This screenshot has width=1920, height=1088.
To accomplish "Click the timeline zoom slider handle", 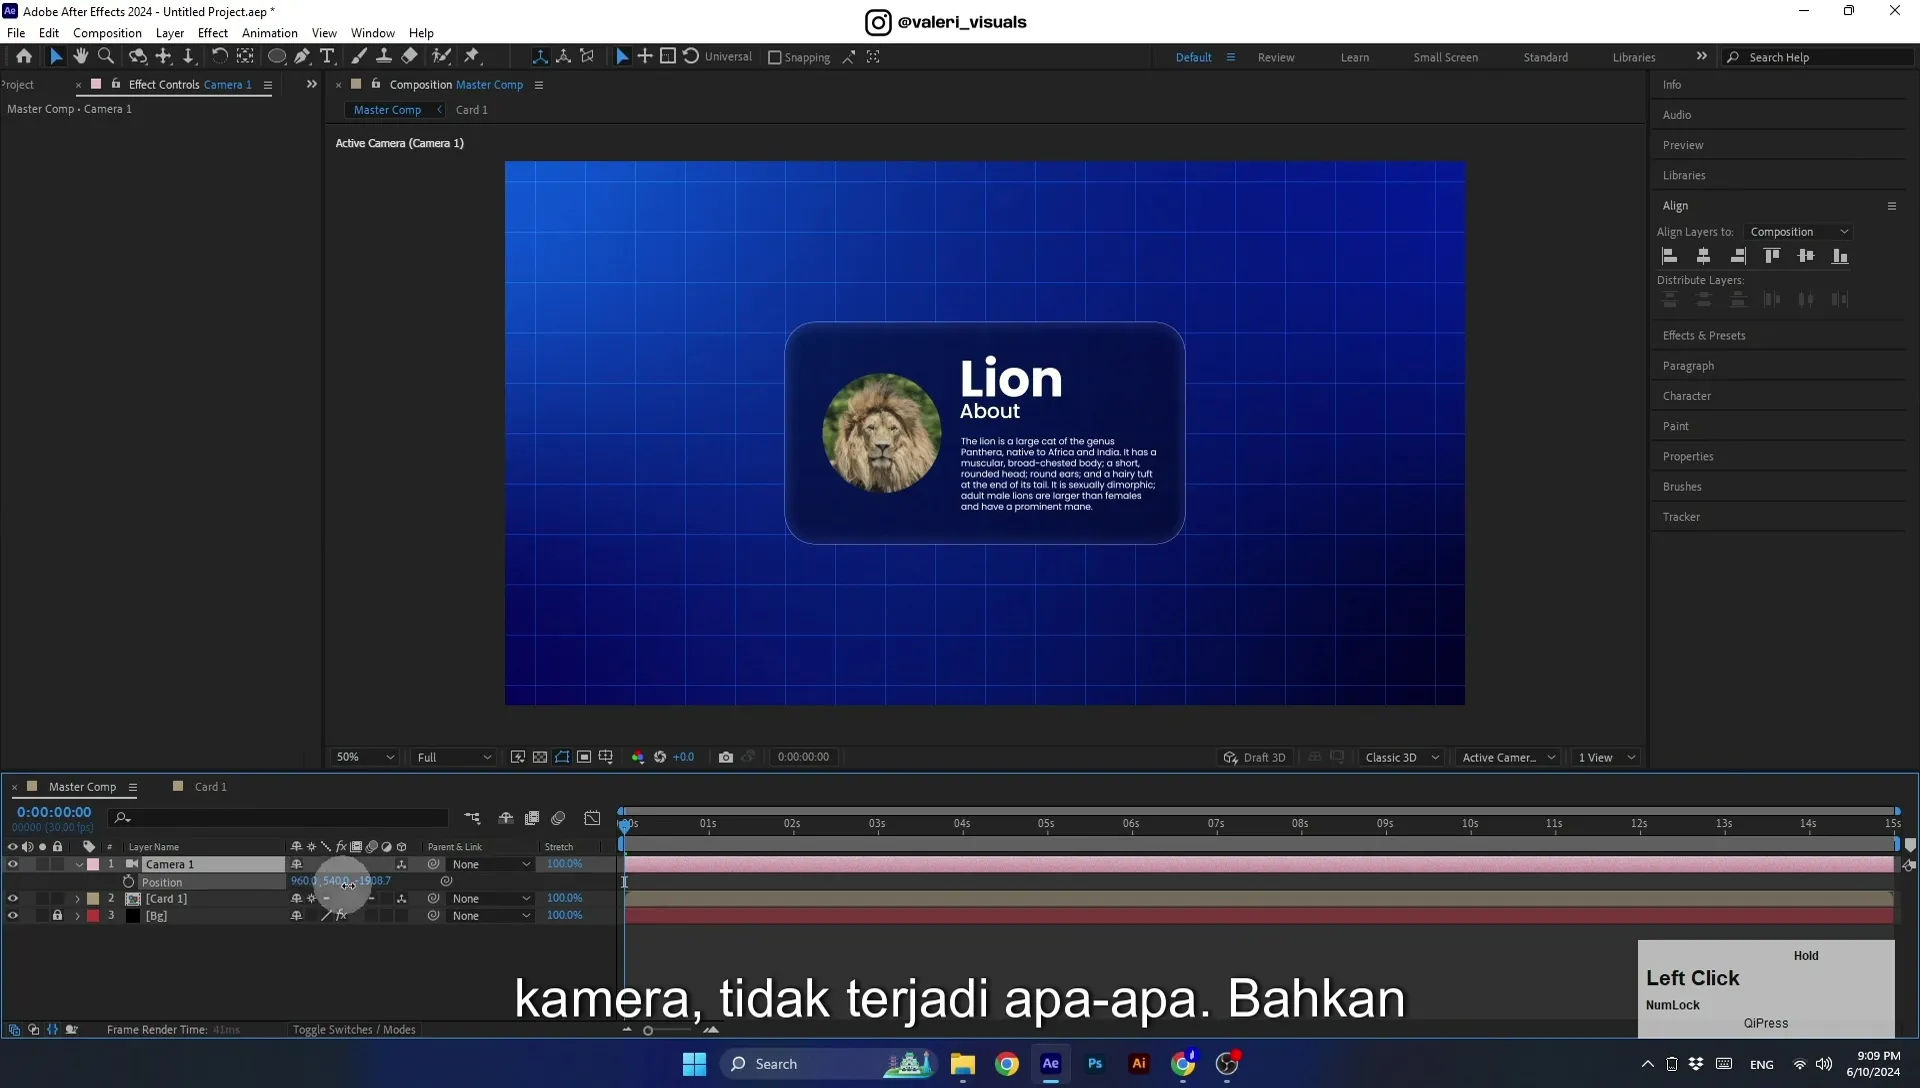I will point(648,1031).
